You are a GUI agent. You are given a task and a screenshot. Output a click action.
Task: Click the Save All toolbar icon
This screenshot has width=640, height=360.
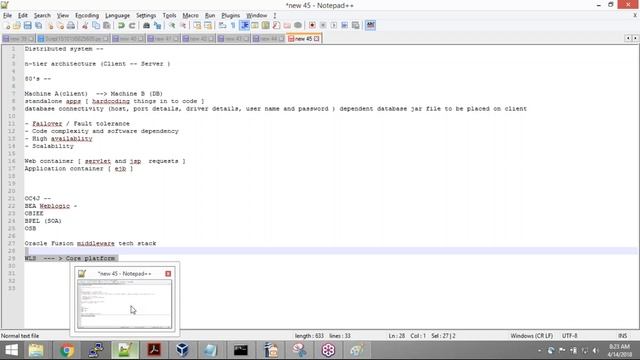coord(38,25)
